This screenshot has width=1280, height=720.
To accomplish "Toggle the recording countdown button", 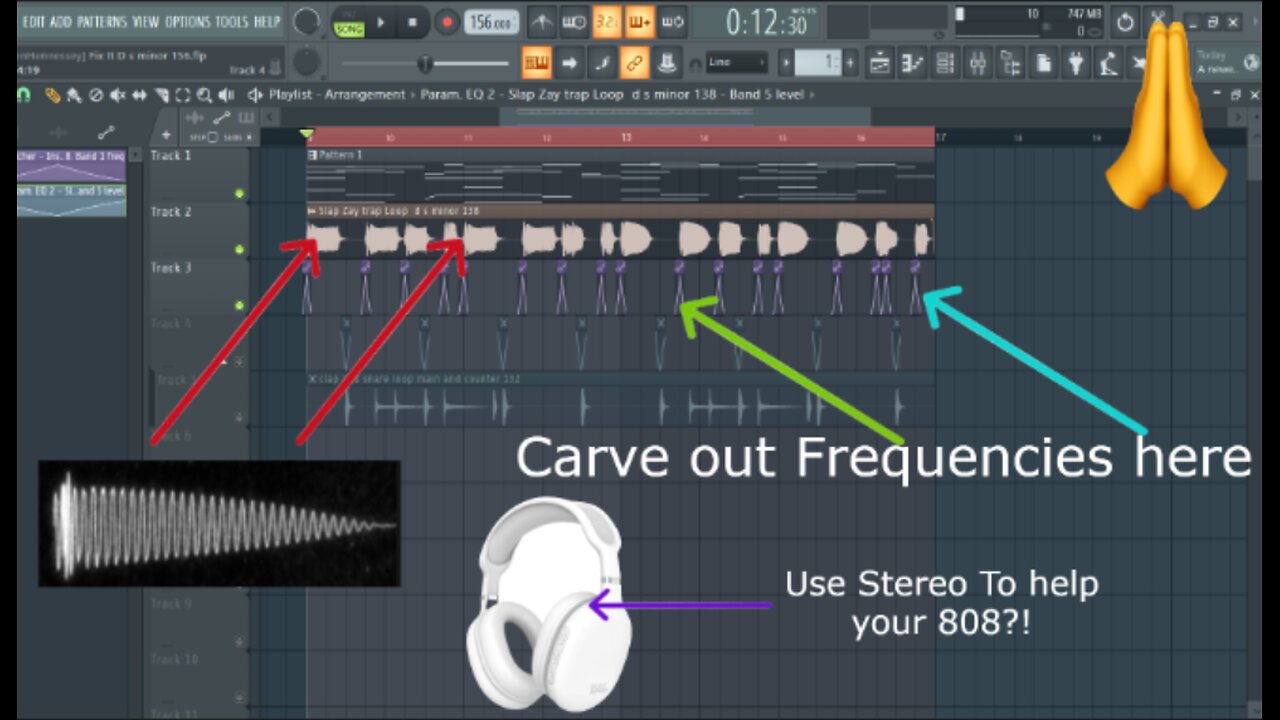I will tap(606, 22).
